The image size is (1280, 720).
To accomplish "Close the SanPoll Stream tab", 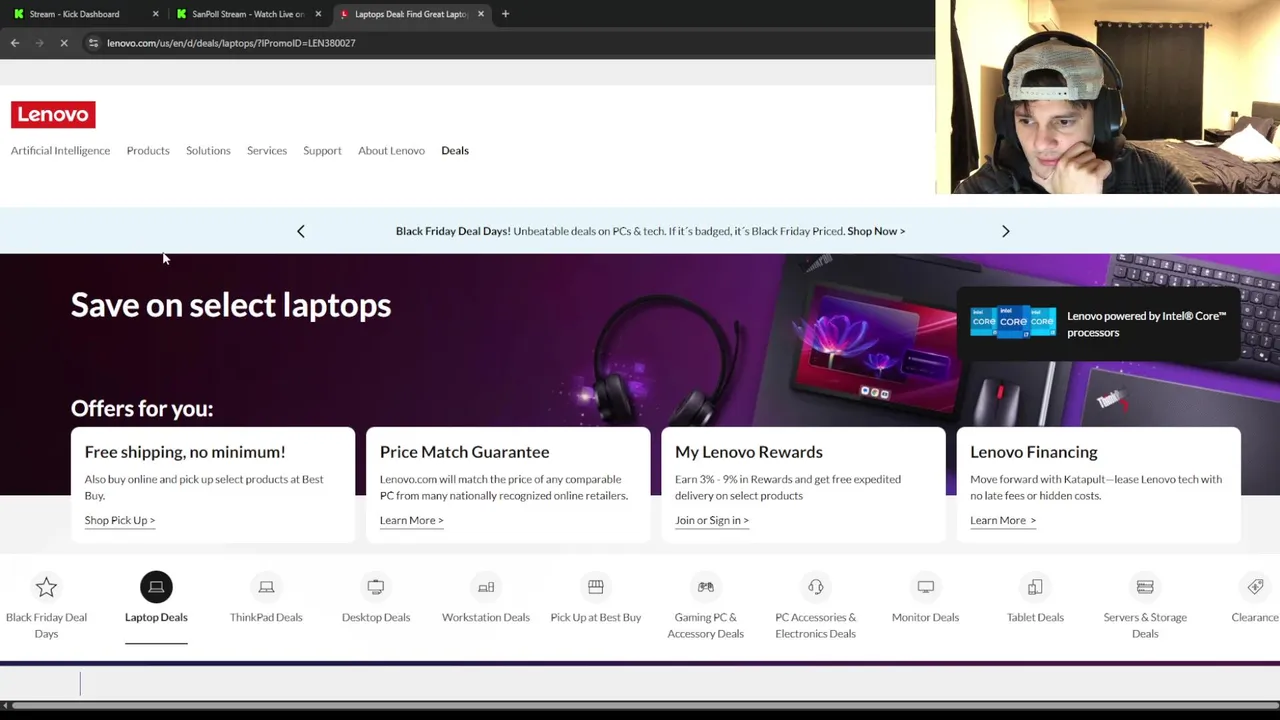I will (318, 14).
